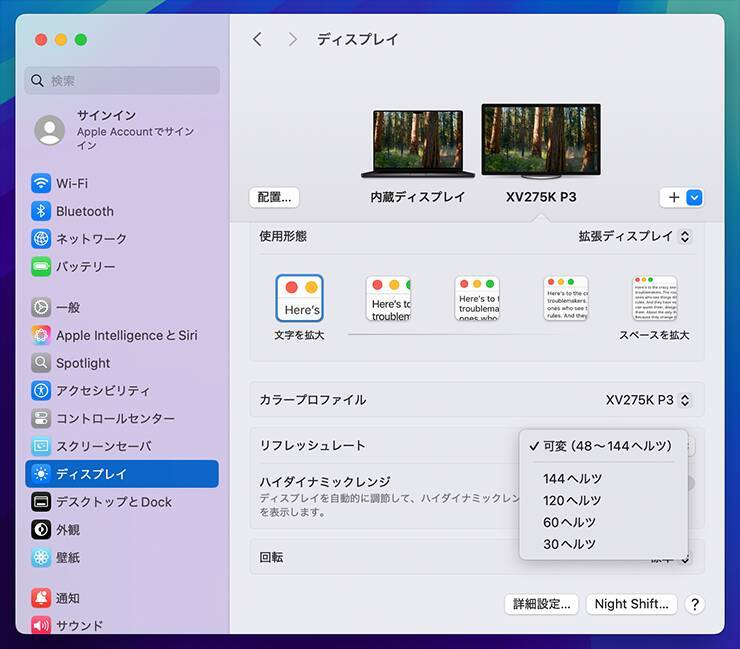Click the 検索 search field

point(125,81)
